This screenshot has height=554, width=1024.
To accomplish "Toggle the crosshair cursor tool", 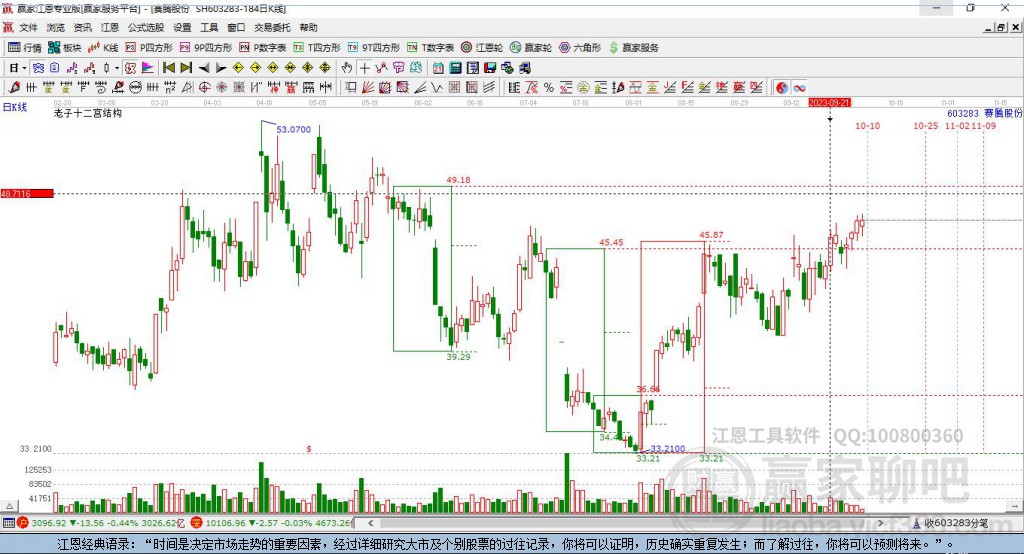I will coord(364,68).
